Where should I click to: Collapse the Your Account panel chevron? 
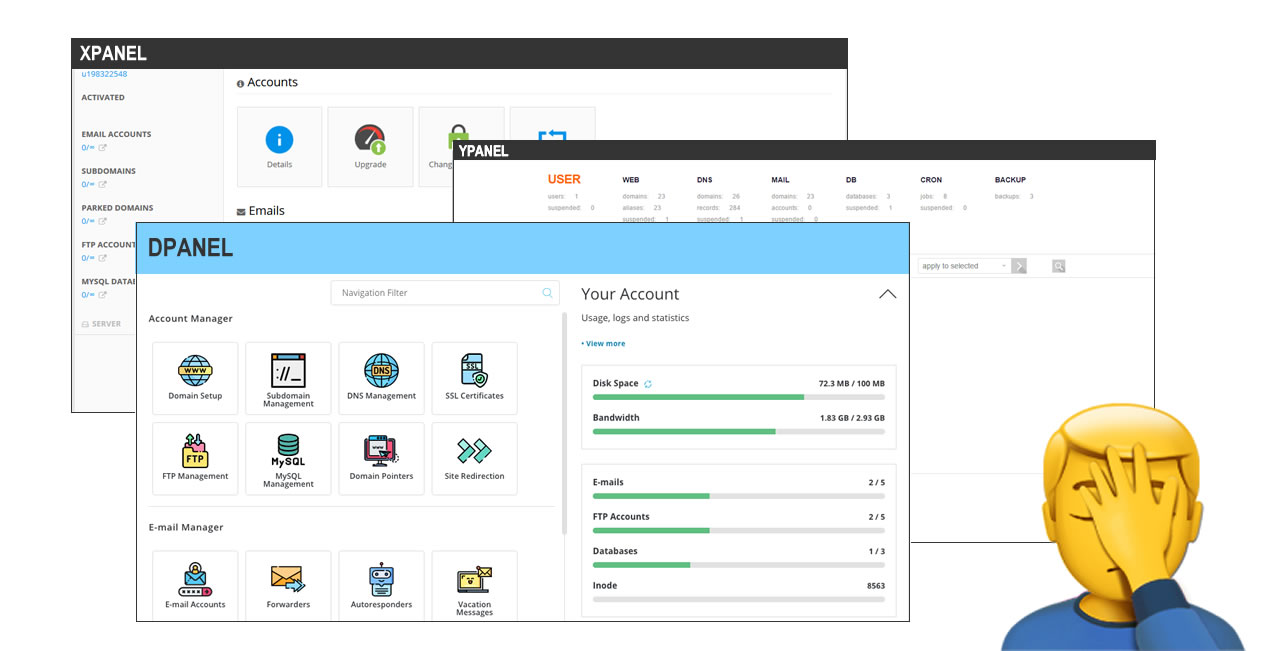pyautogui.click(x=887, y=294)
